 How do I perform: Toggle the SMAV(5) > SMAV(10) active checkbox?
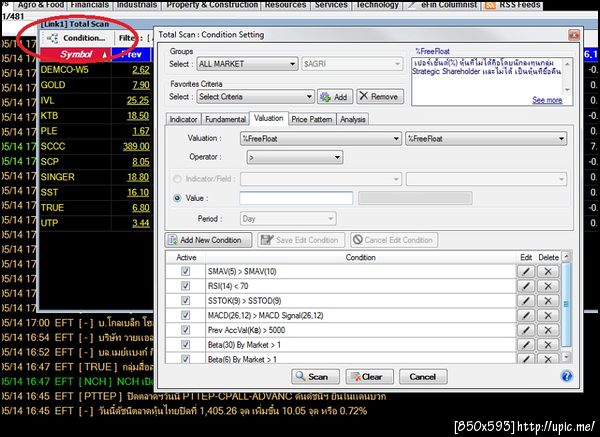186,271
